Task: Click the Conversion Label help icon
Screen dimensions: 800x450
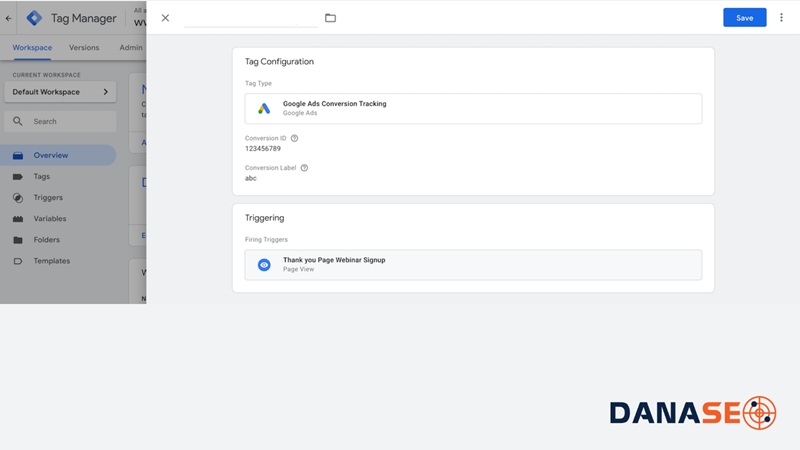Action: click(x=304, y=168)
